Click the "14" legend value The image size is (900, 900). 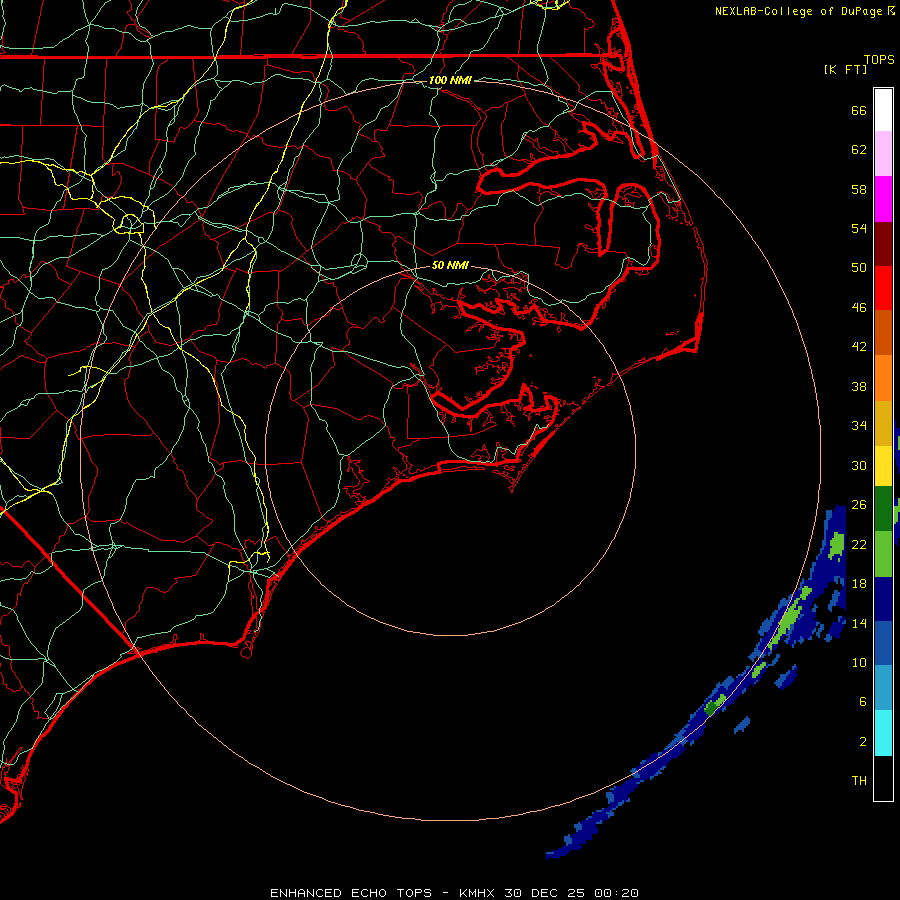pos(859,623)
